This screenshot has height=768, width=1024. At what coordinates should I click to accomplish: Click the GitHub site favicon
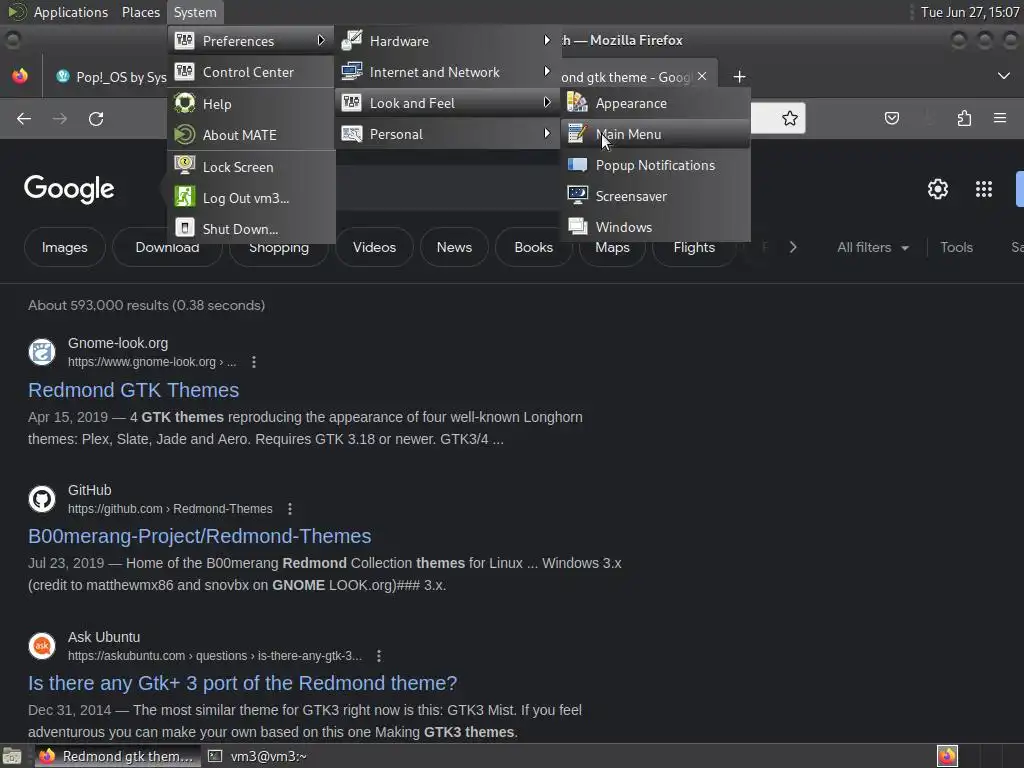click(x=42, y=499)
